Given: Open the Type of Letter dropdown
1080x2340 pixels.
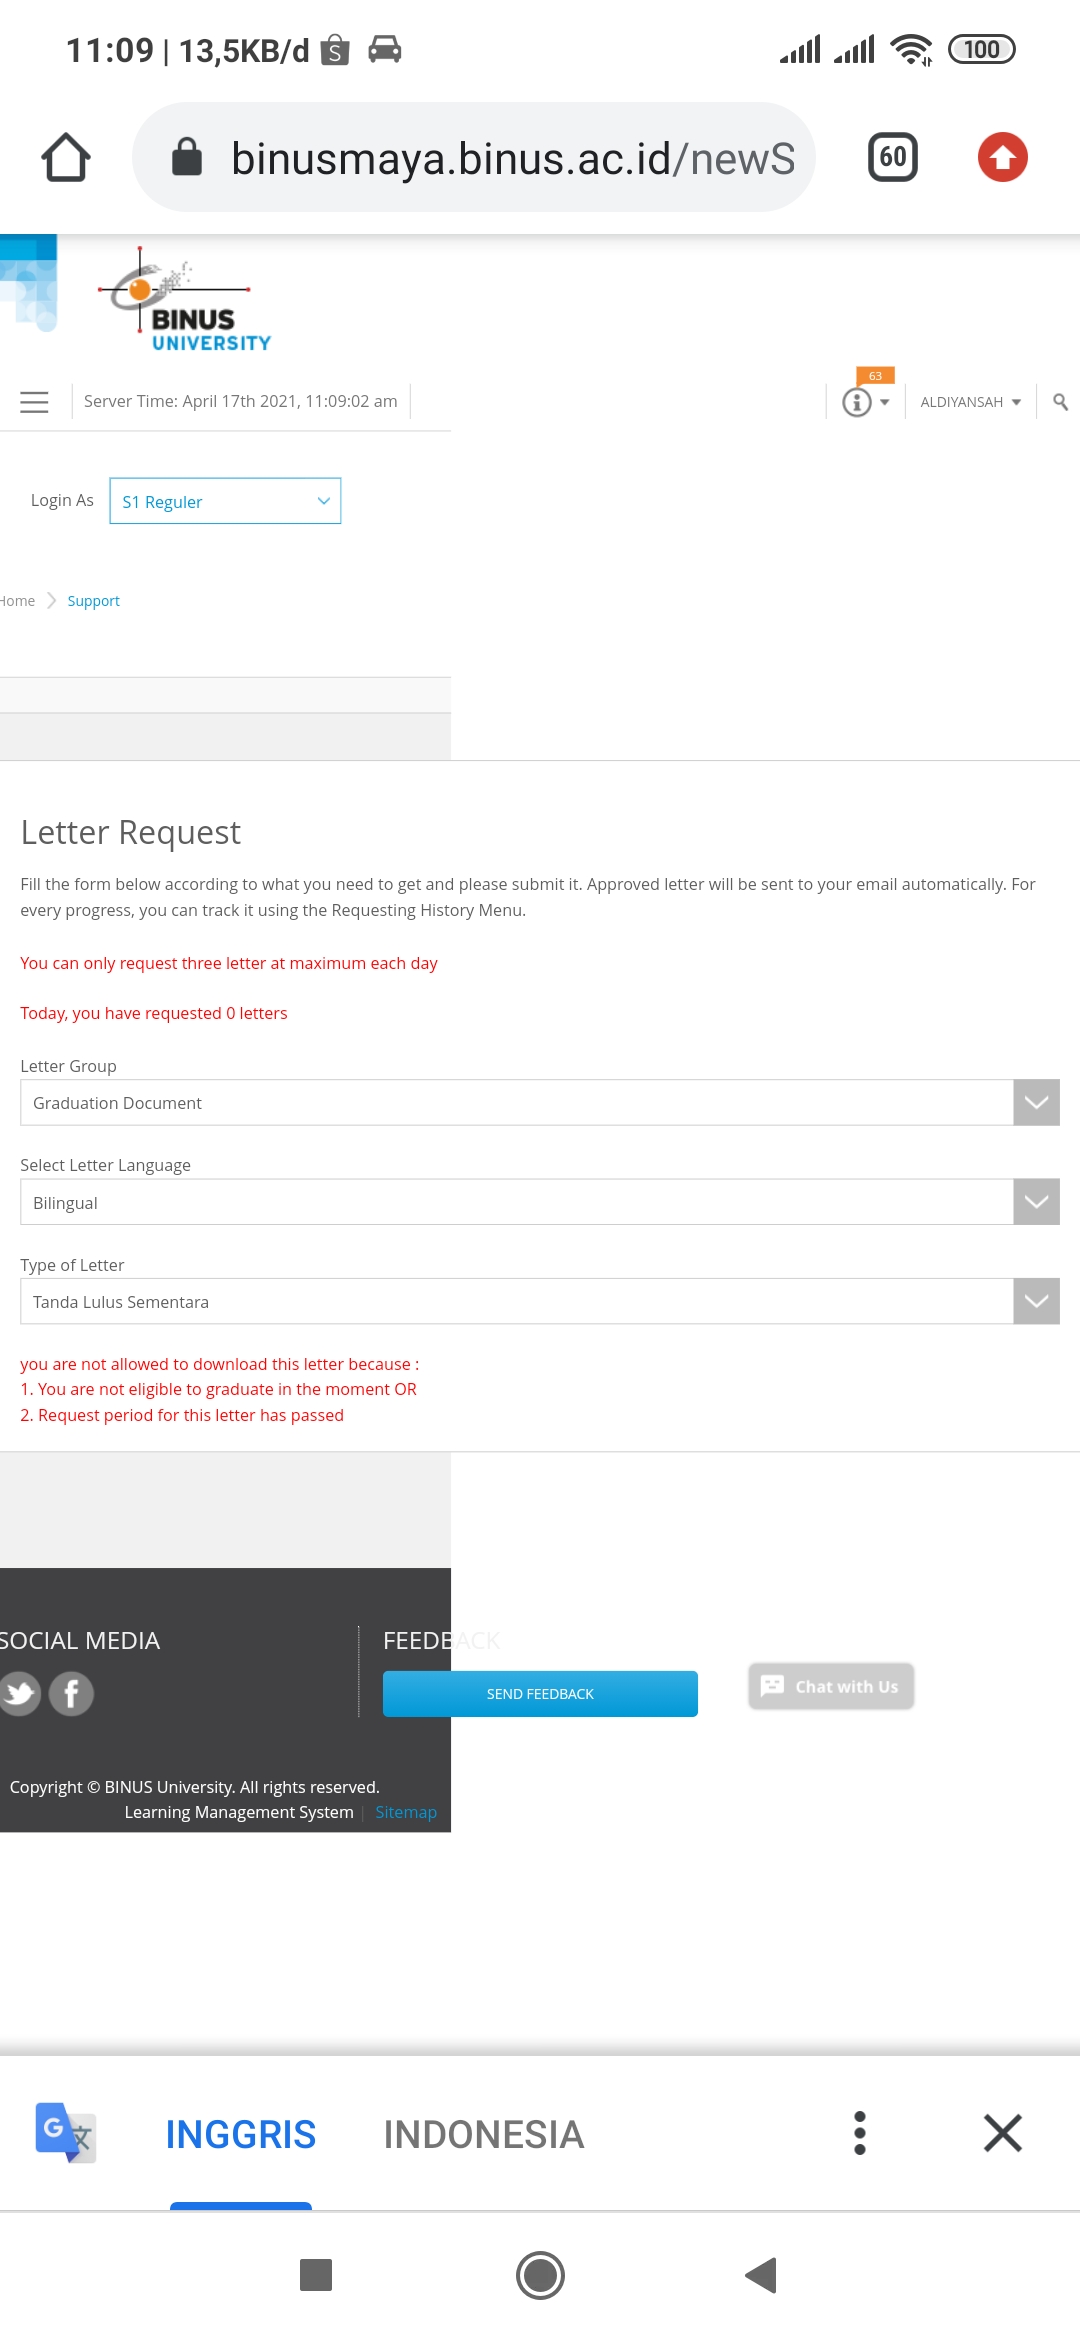Looking at the screenshot, I should pyautogui.click(x=539, y=1302).
